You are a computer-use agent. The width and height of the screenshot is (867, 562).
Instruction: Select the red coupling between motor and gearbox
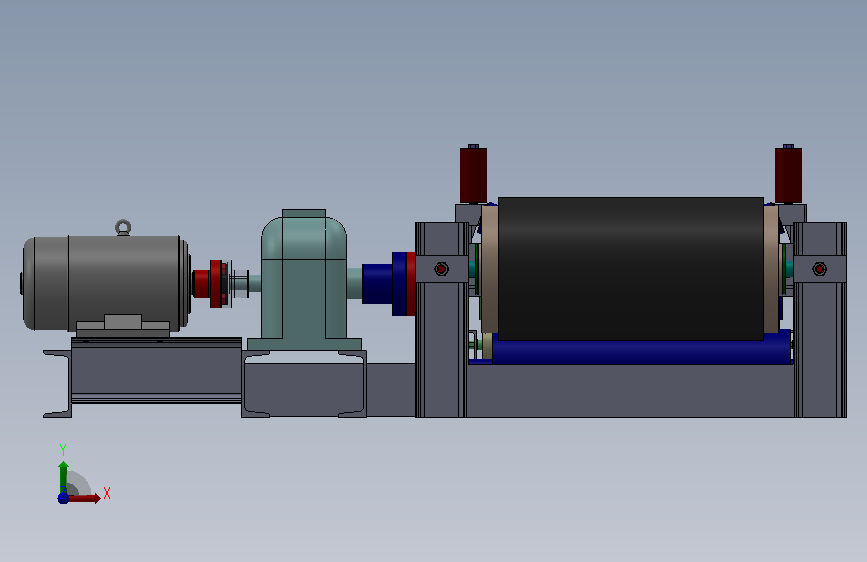coord(210,283)
